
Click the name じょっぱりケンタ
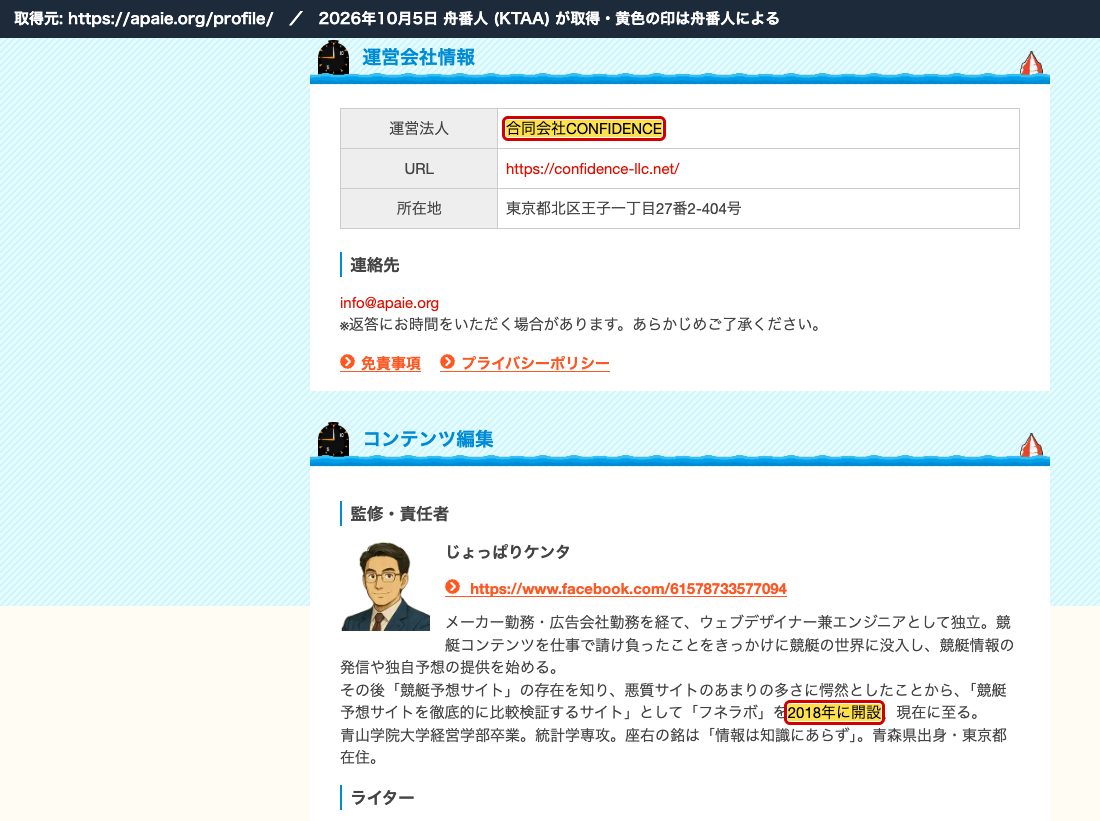tap(508, 552)
